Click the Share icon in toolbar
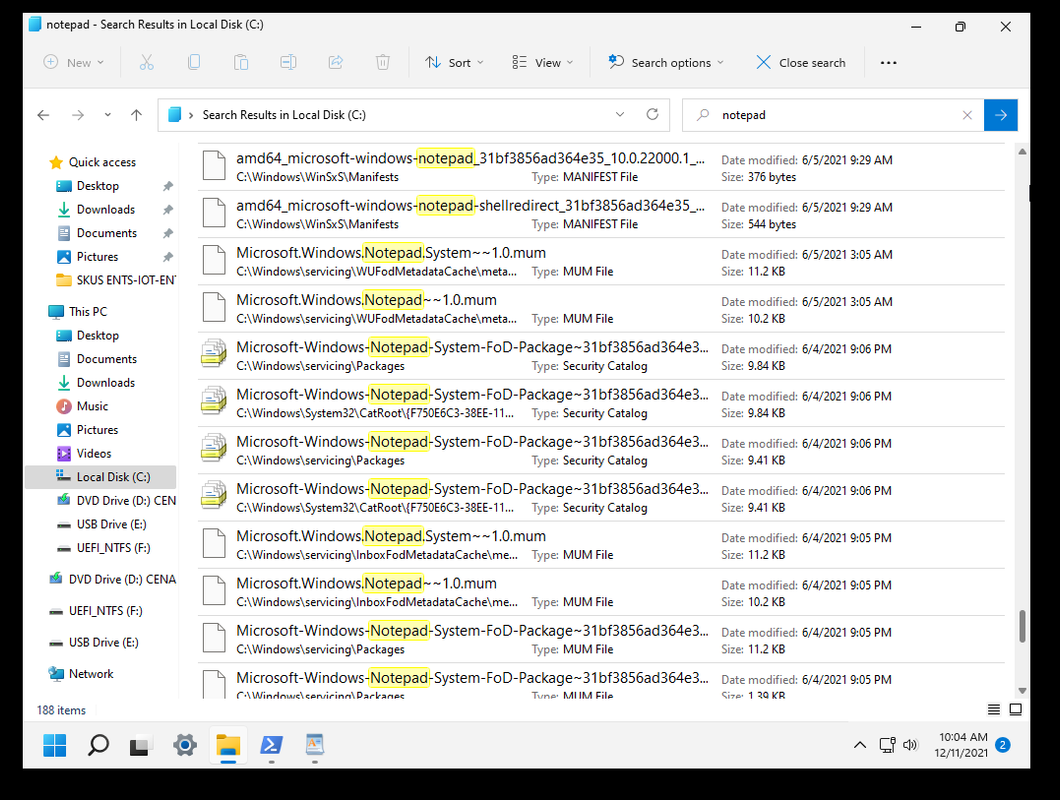 [x=335, y=62]
